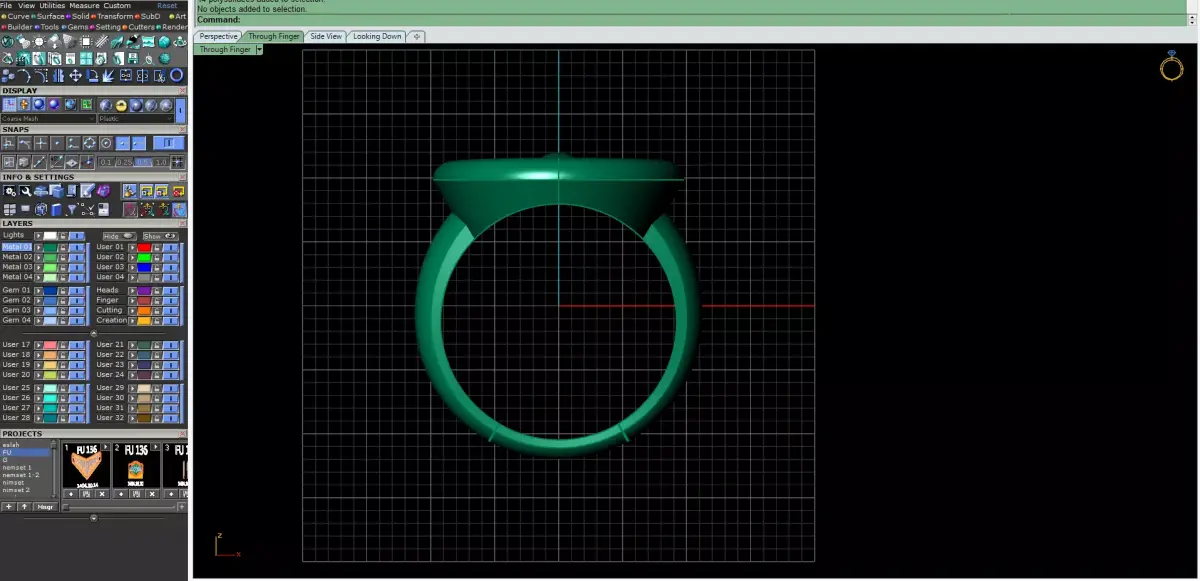Change User 01 red color swatch
Screen dimensions: 1200x581
point(144,247)
